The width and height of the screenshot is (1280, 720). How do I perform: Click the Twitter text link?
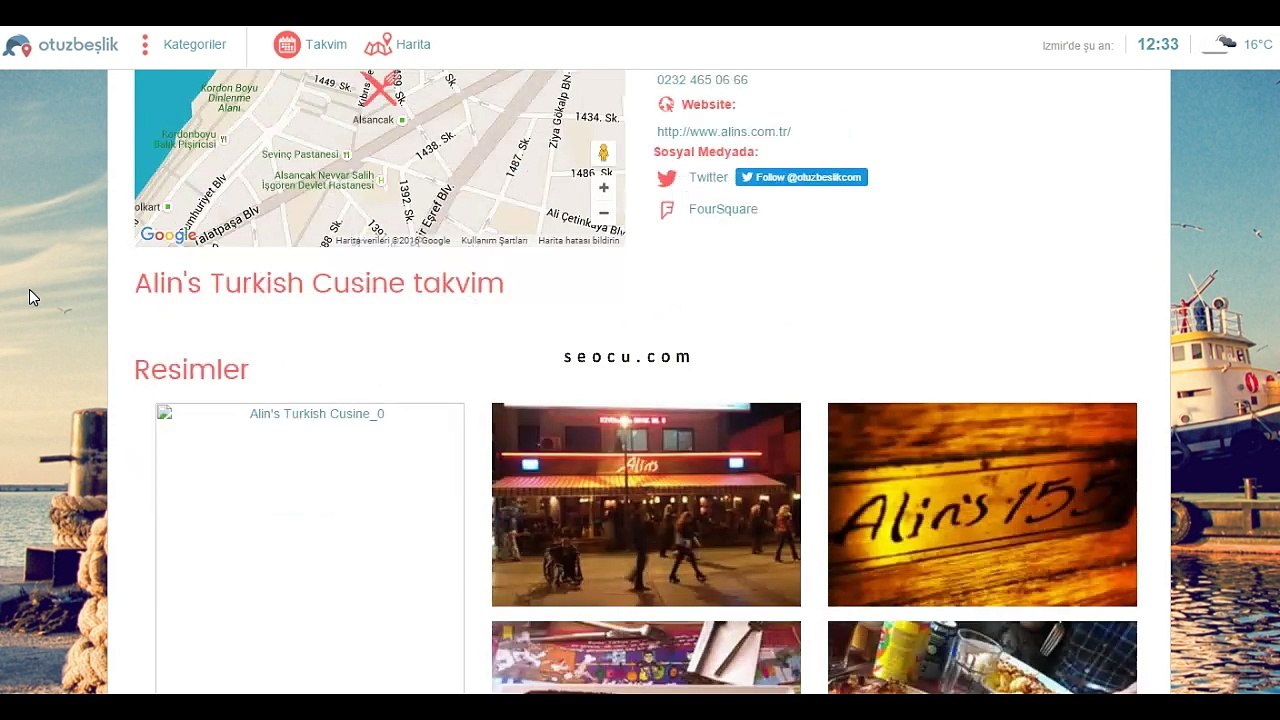(x=708, y=178)
